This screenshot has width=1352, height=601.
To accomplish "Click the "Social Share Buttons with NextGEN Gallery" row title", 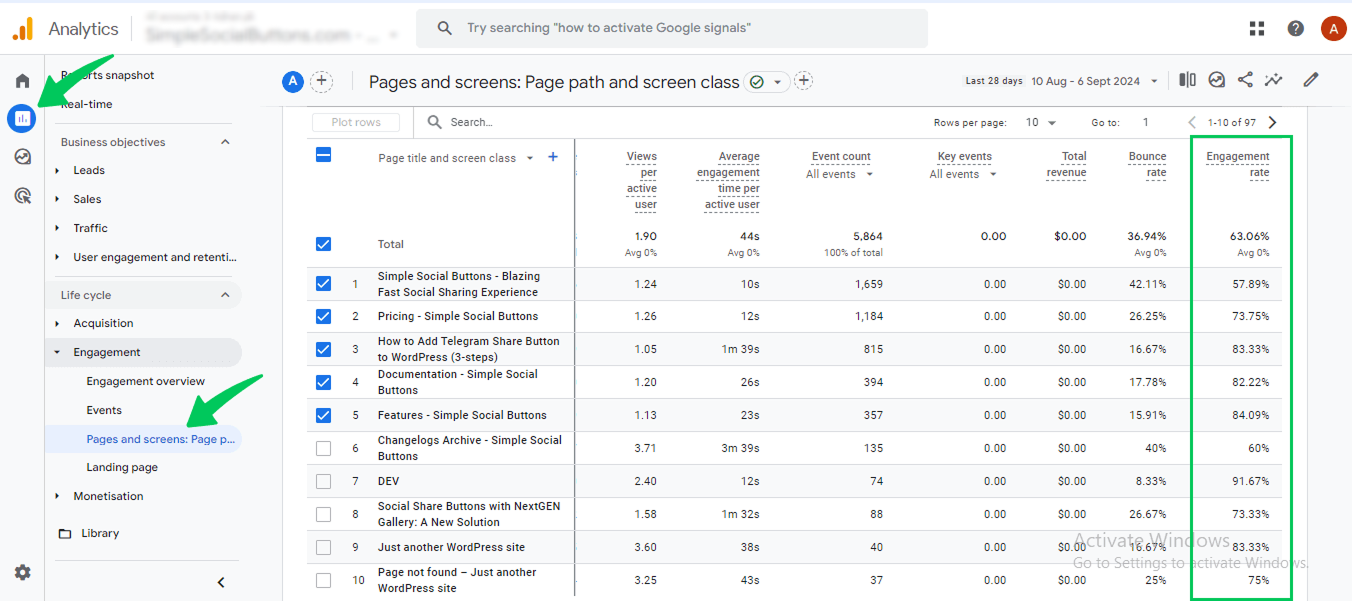I will click(x=469, y=514).
